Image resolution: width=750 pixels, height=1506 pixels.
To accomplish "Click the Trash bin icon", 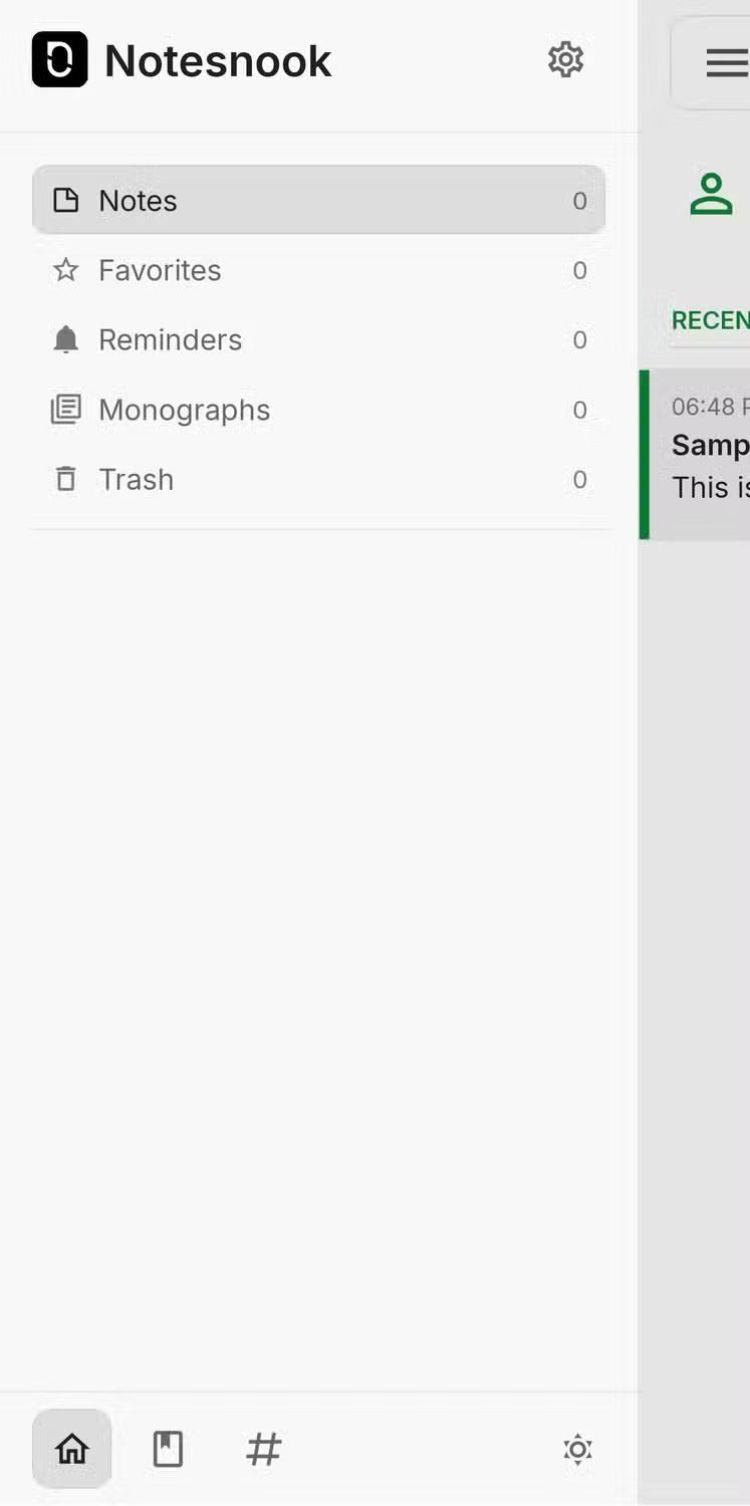I will pyautogui.click(x=66, y=480).
